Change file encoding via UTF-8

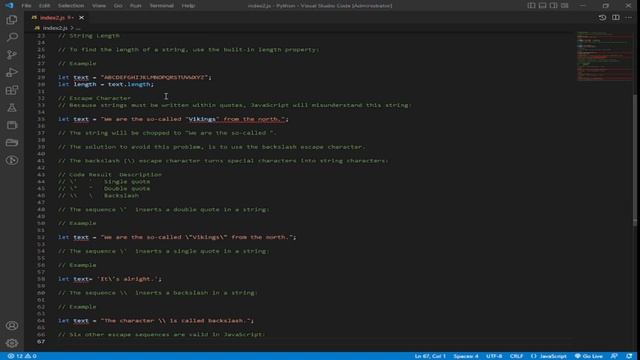tap(494, 356)
